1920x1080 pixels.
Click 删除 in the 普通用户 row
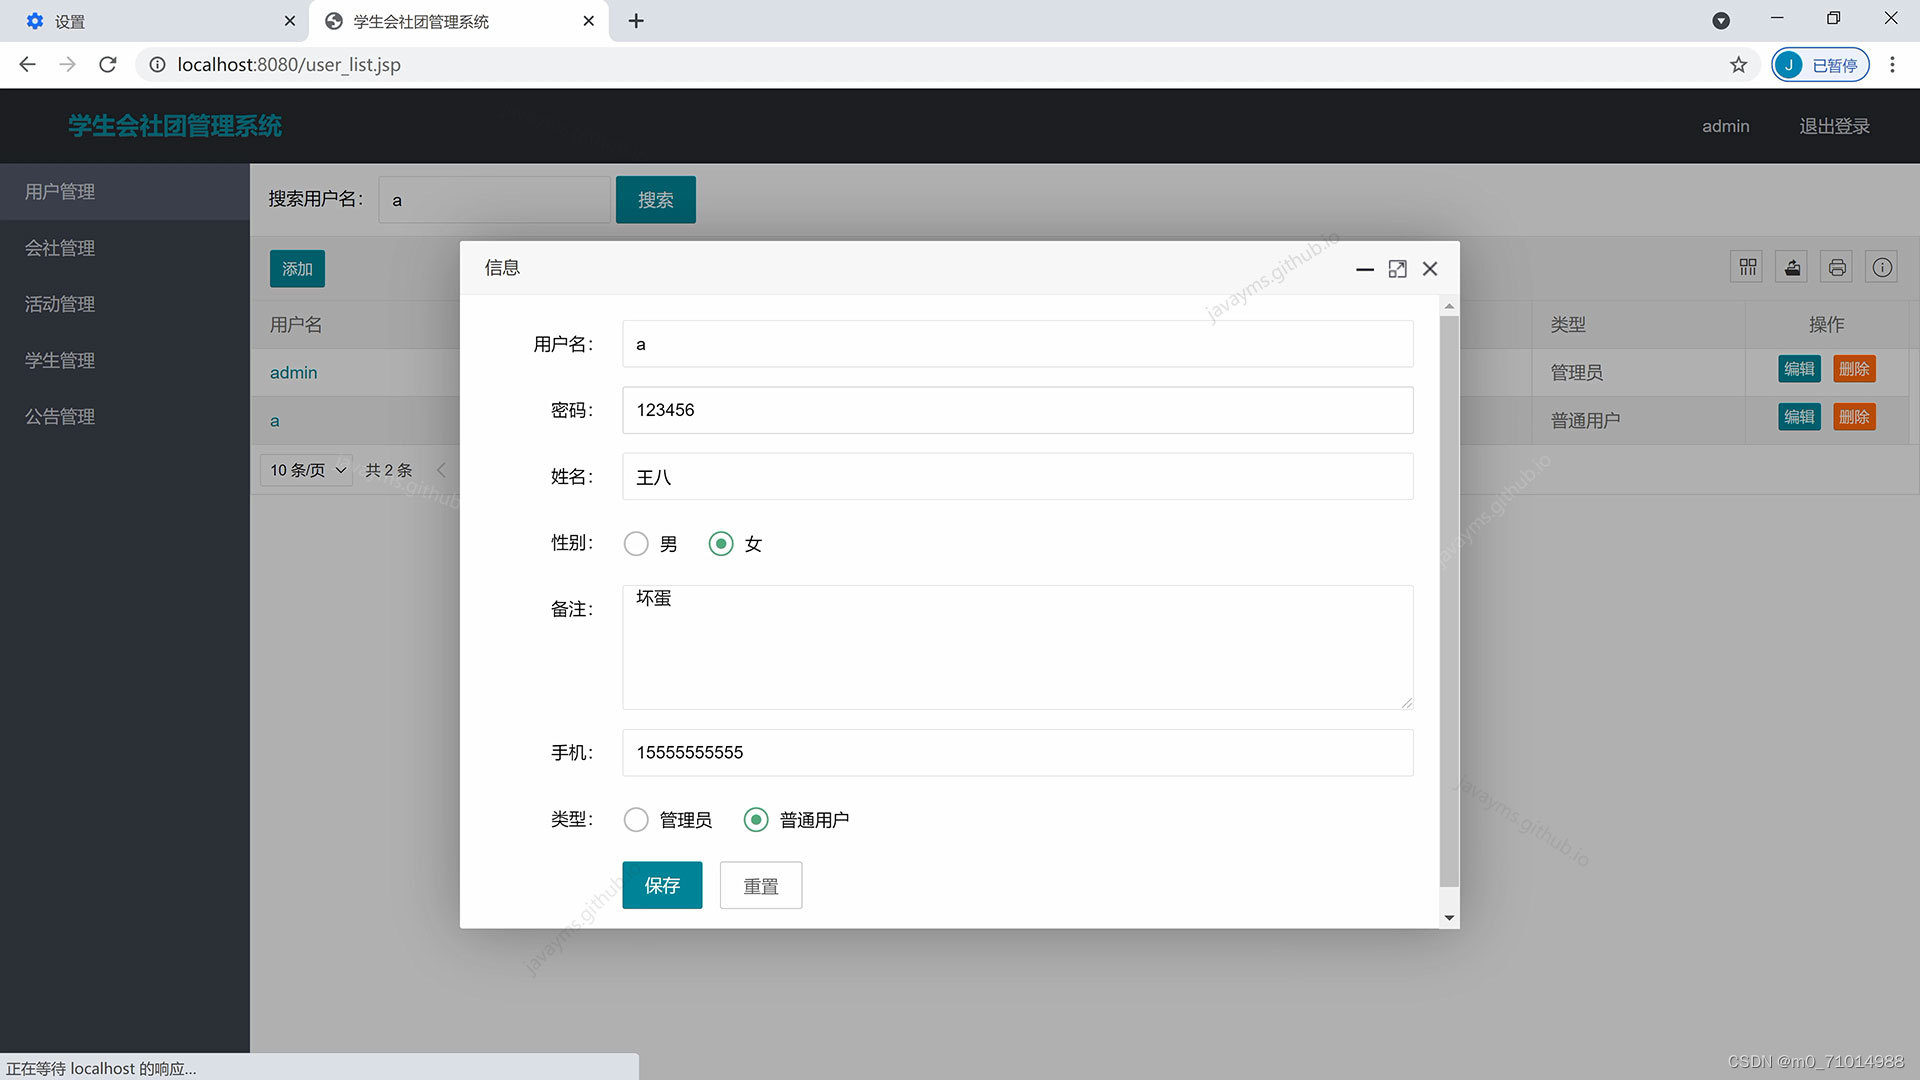click(1854, 417)
